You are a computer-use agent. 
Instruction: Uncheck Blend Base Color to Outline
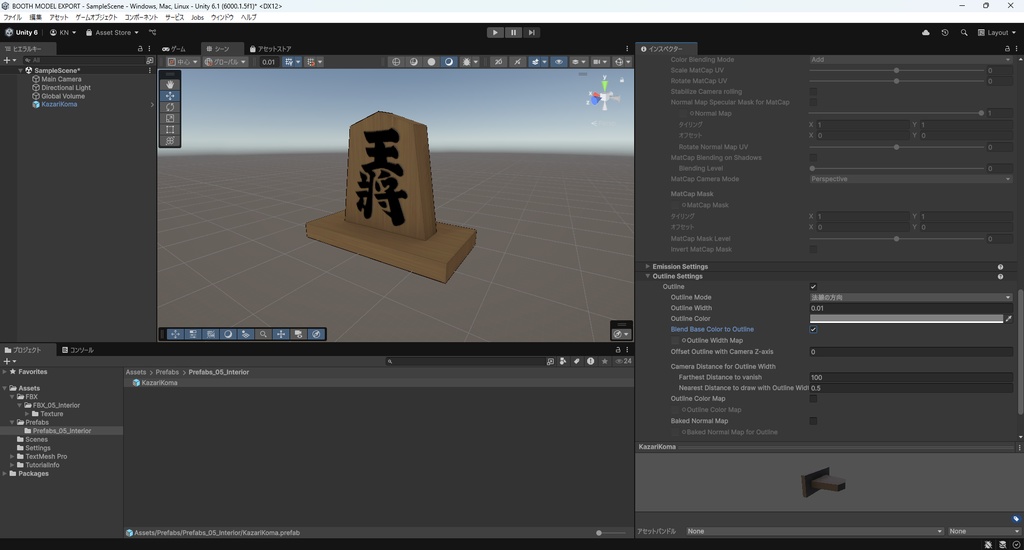pos(813,329)
